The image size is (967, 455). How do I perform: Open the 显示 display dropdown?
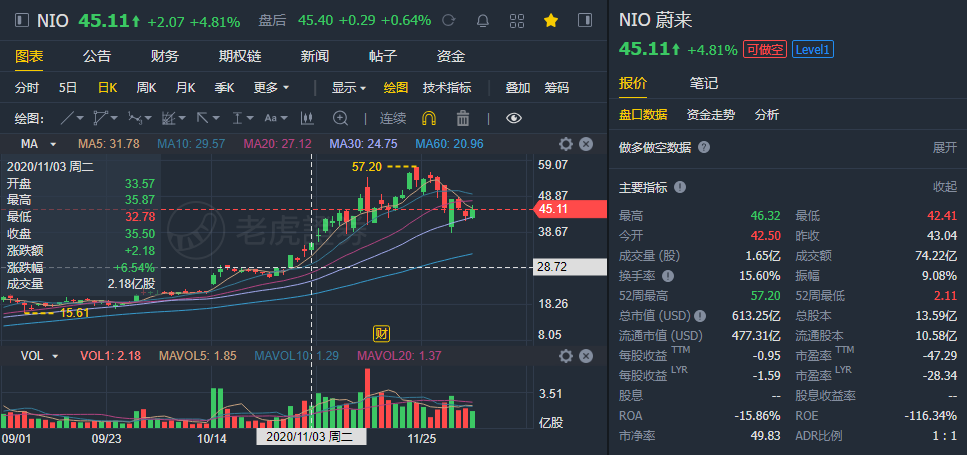[348, 88]
